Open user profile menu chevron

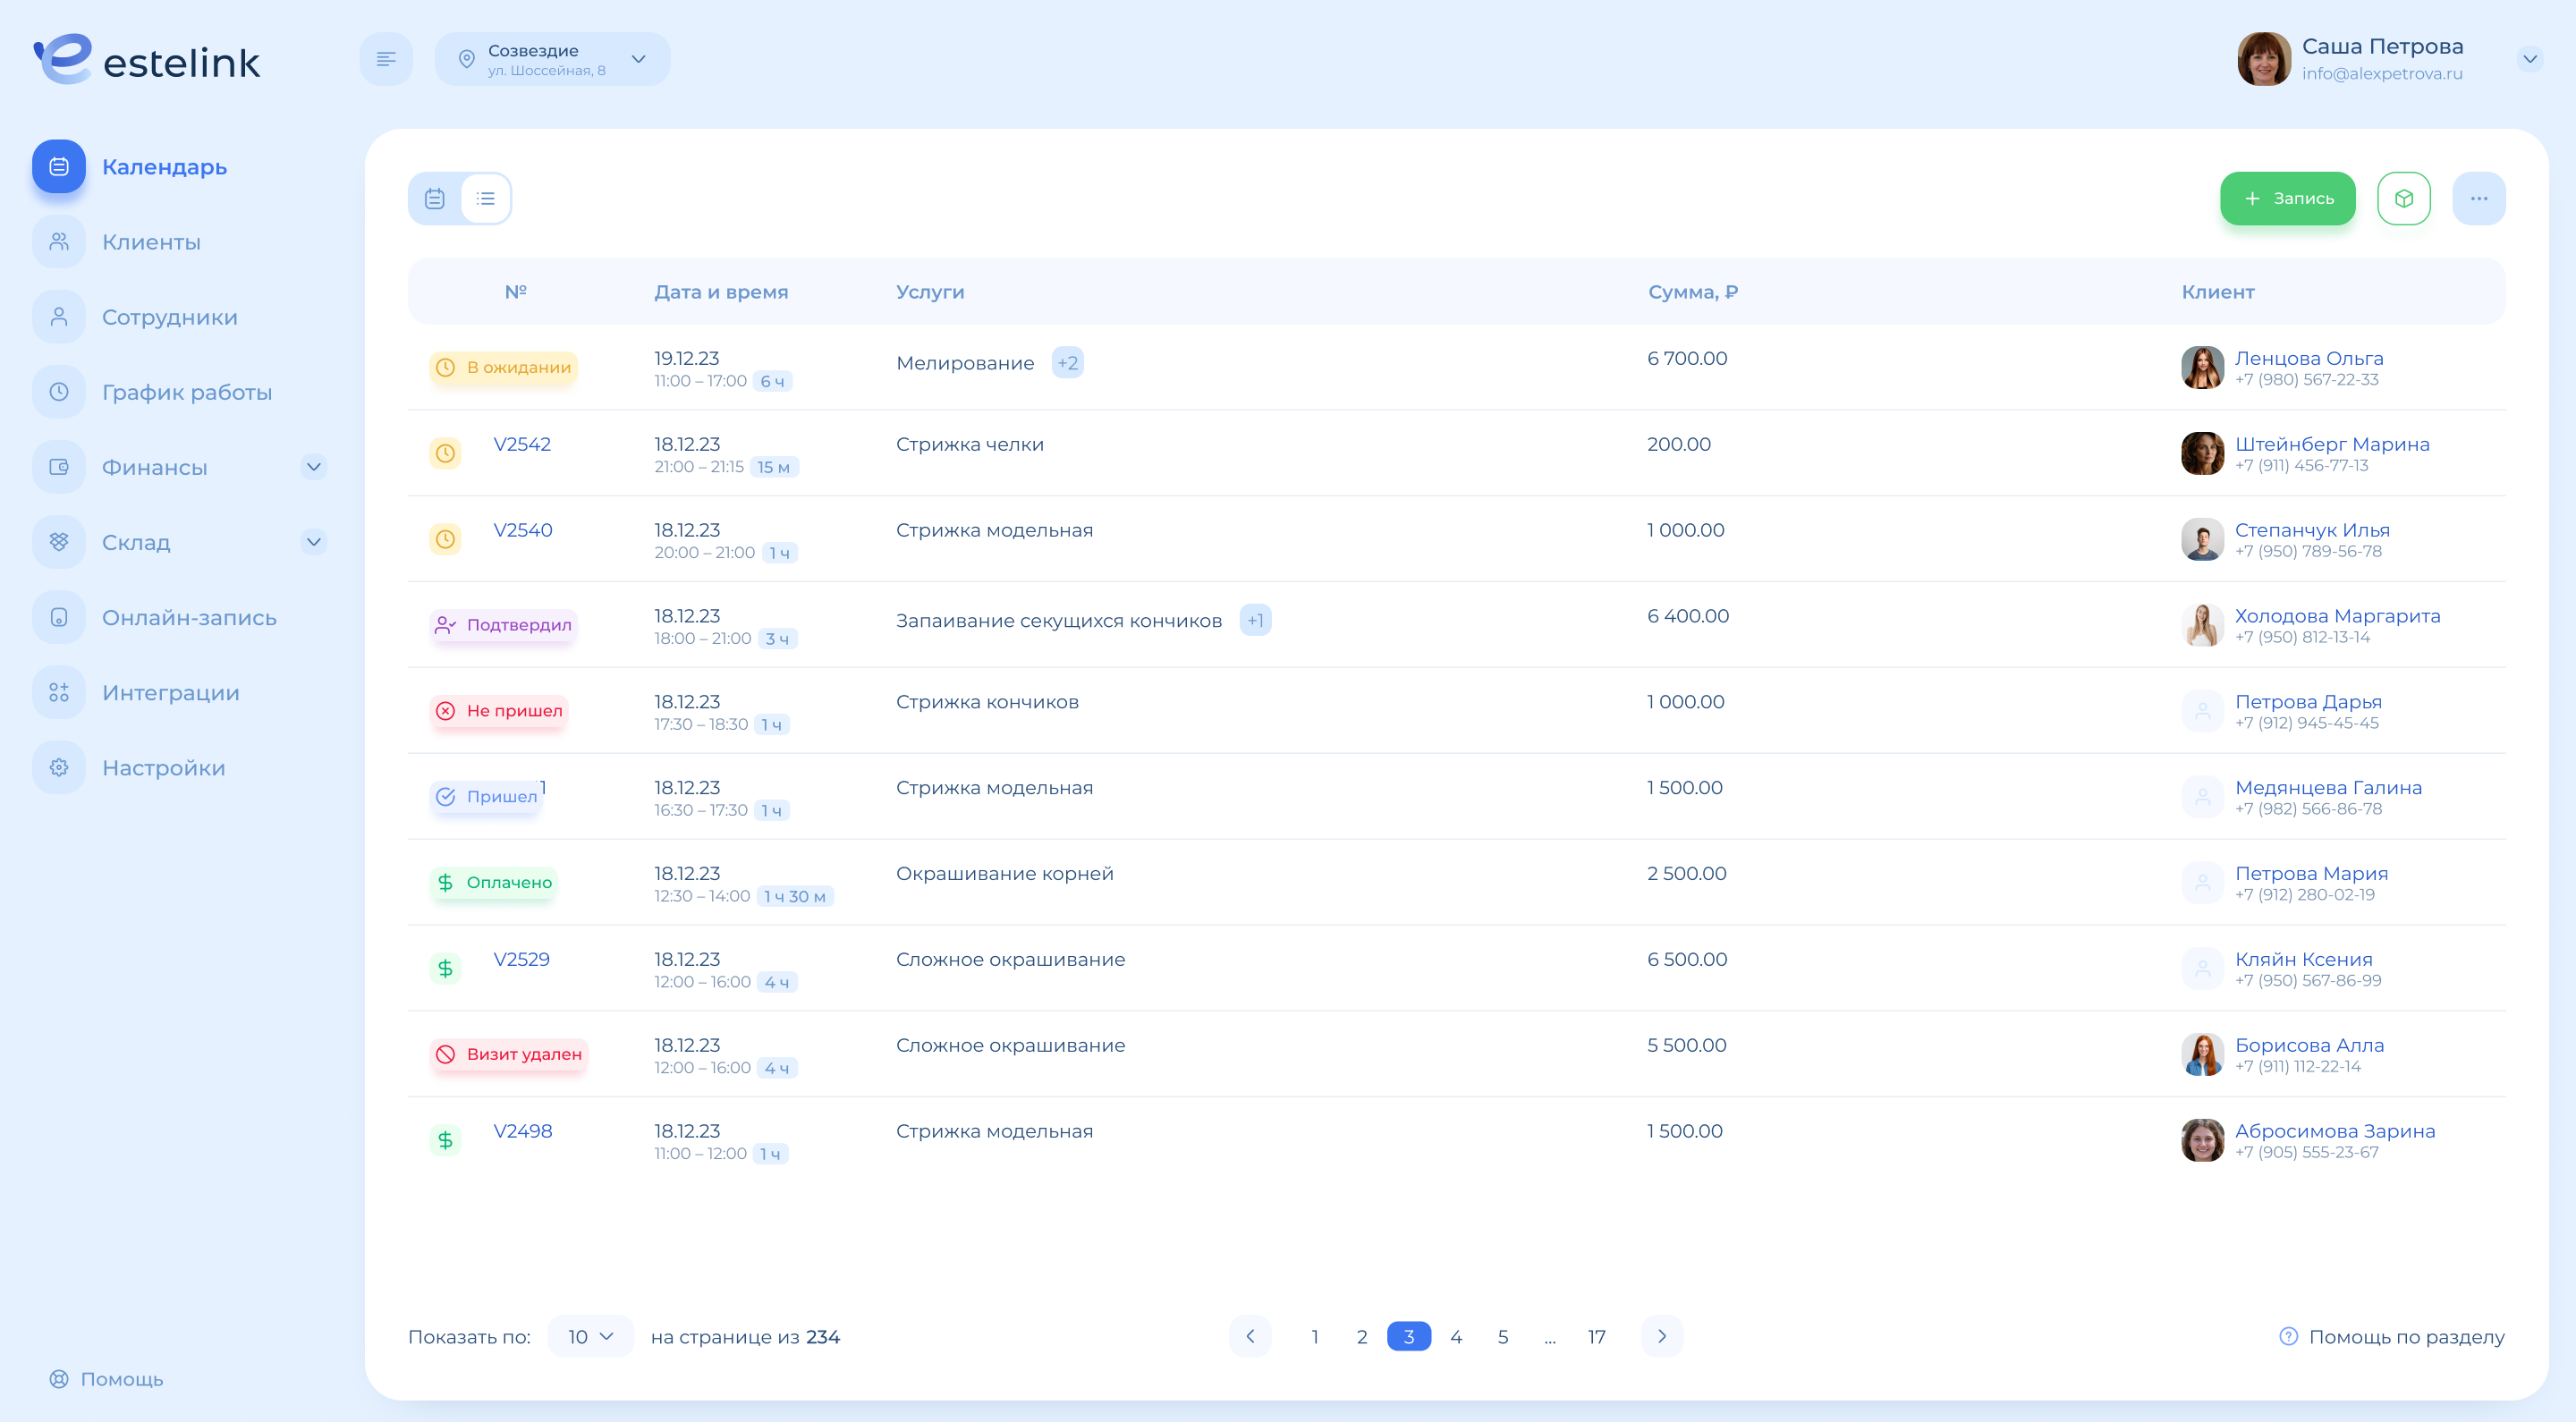2530,59
